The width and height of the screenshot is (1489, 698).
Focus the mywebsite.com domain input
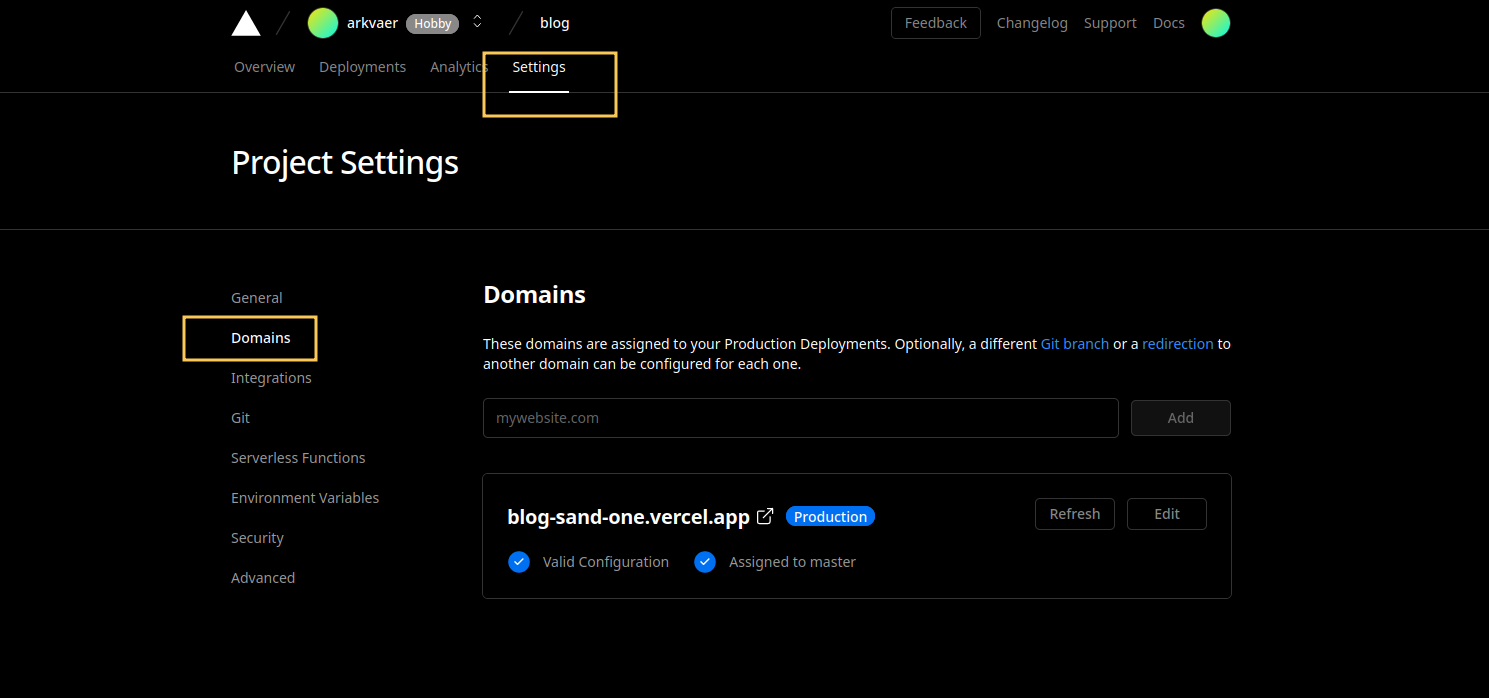801,418
